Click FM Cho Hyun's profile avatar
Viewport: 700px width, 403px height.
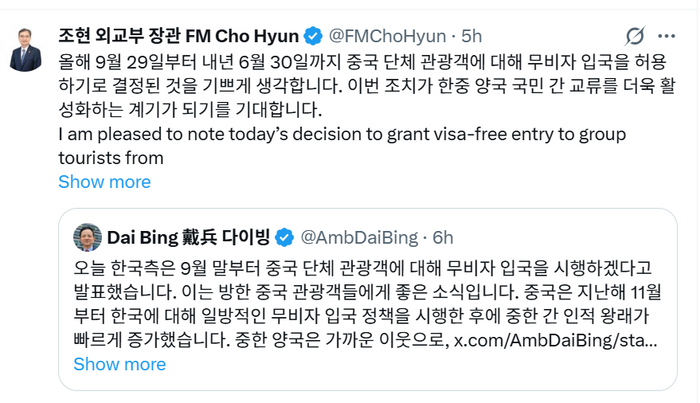[25, 49]
